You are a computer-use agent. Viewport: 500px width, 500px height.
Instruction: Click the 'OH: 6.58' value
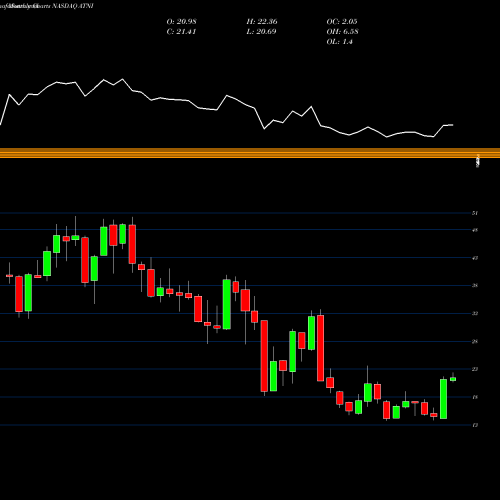342,32
